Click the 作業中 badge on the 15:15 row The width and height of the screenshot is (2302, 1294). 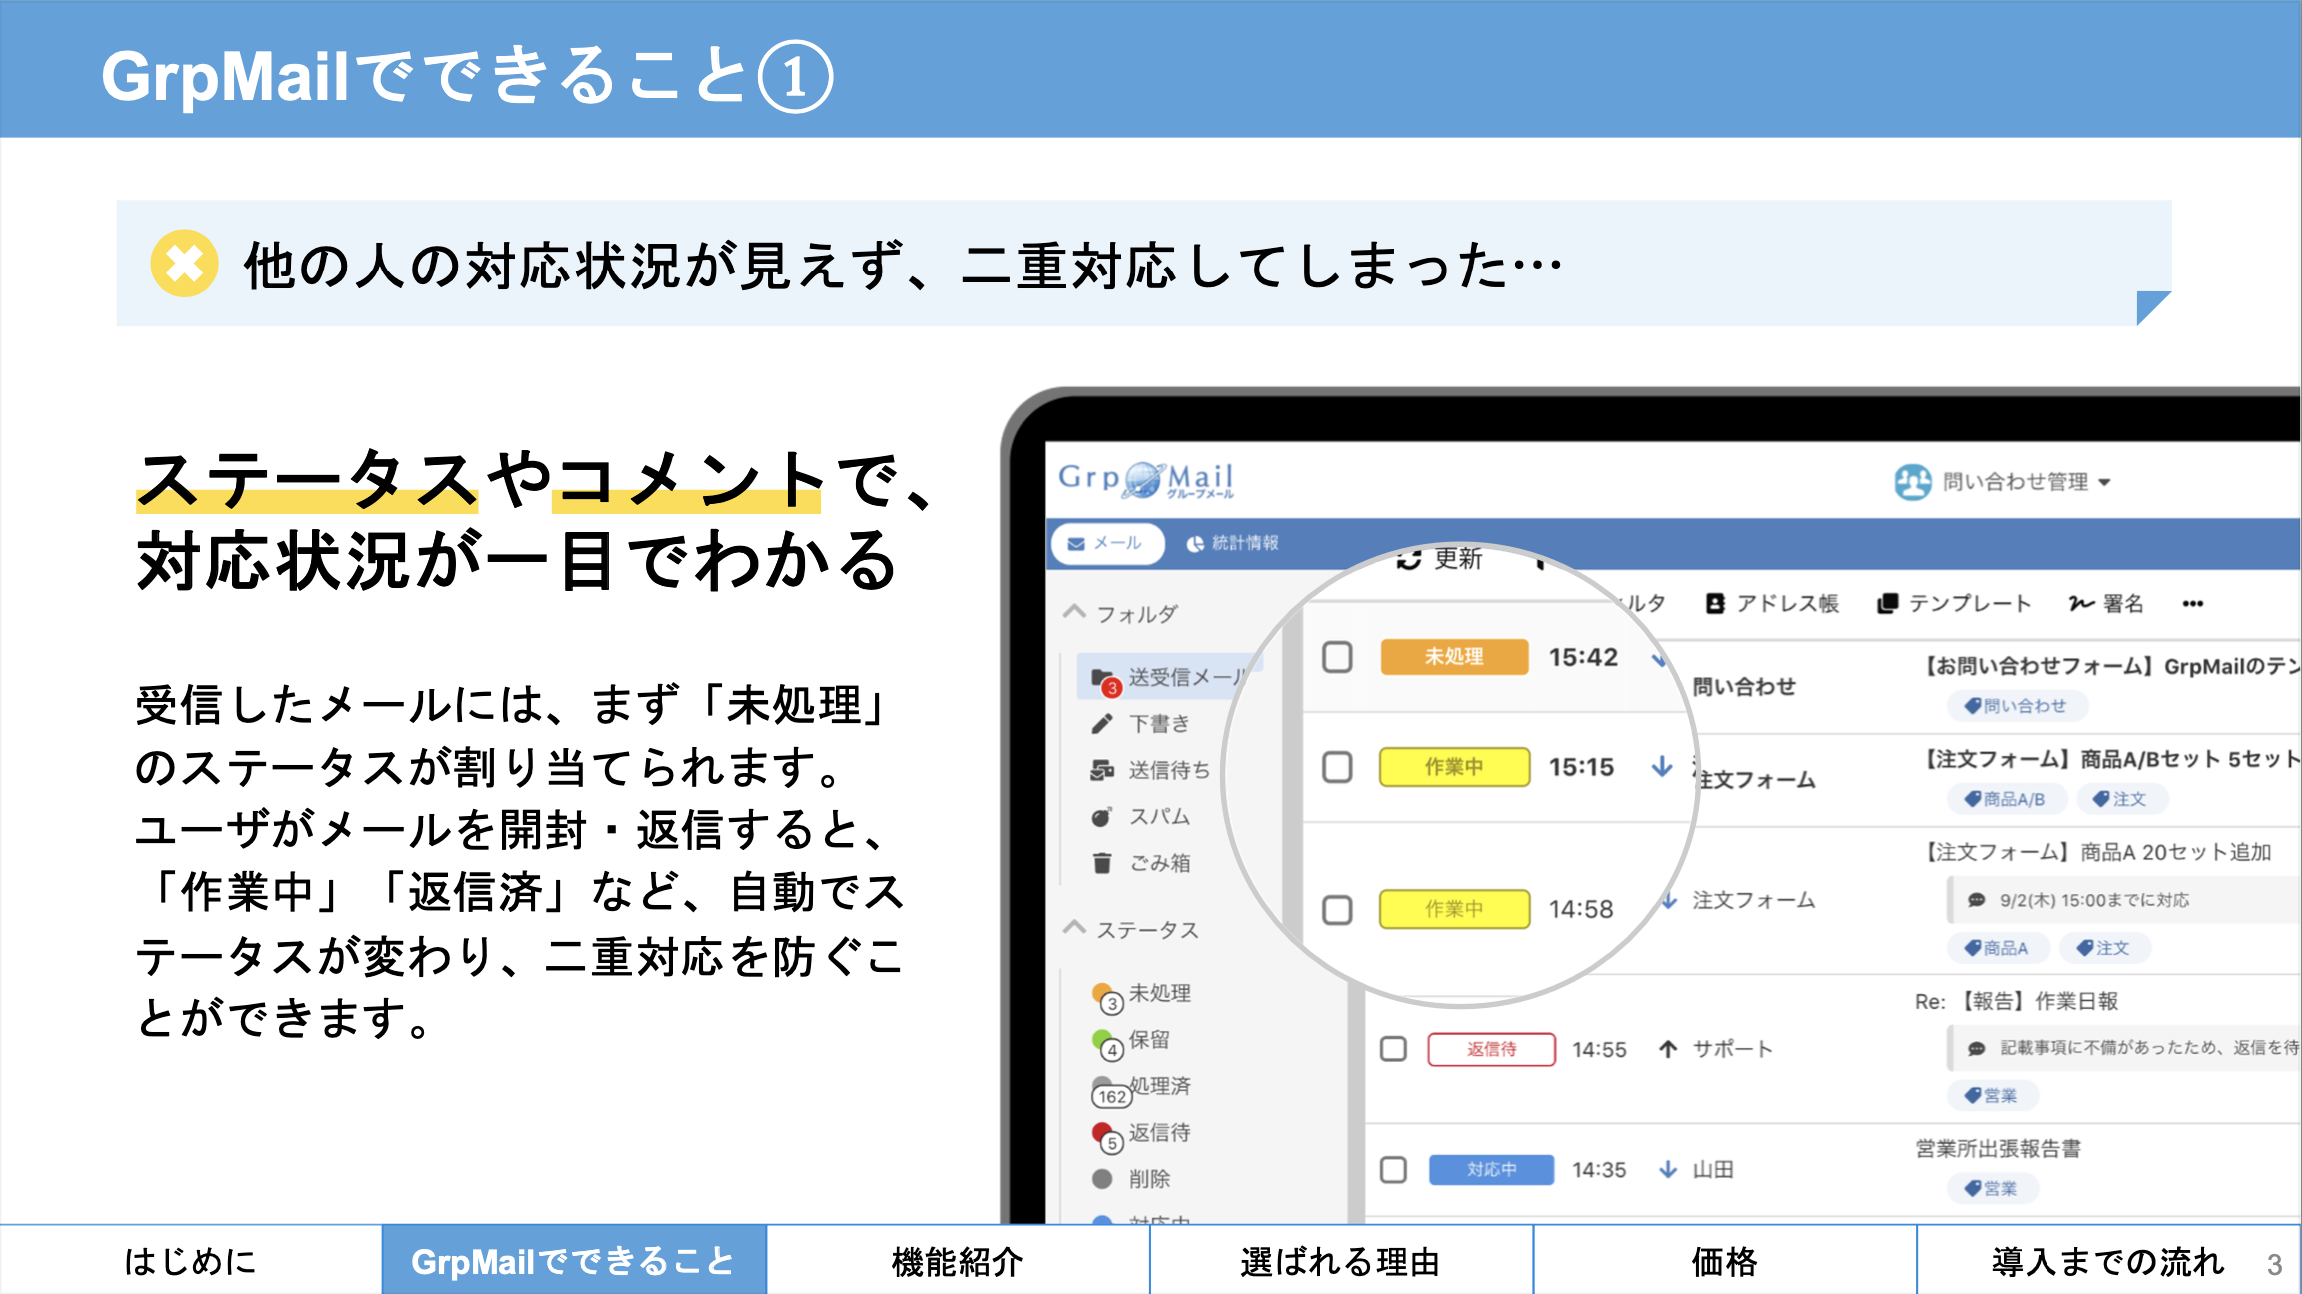click(1454, 767)
